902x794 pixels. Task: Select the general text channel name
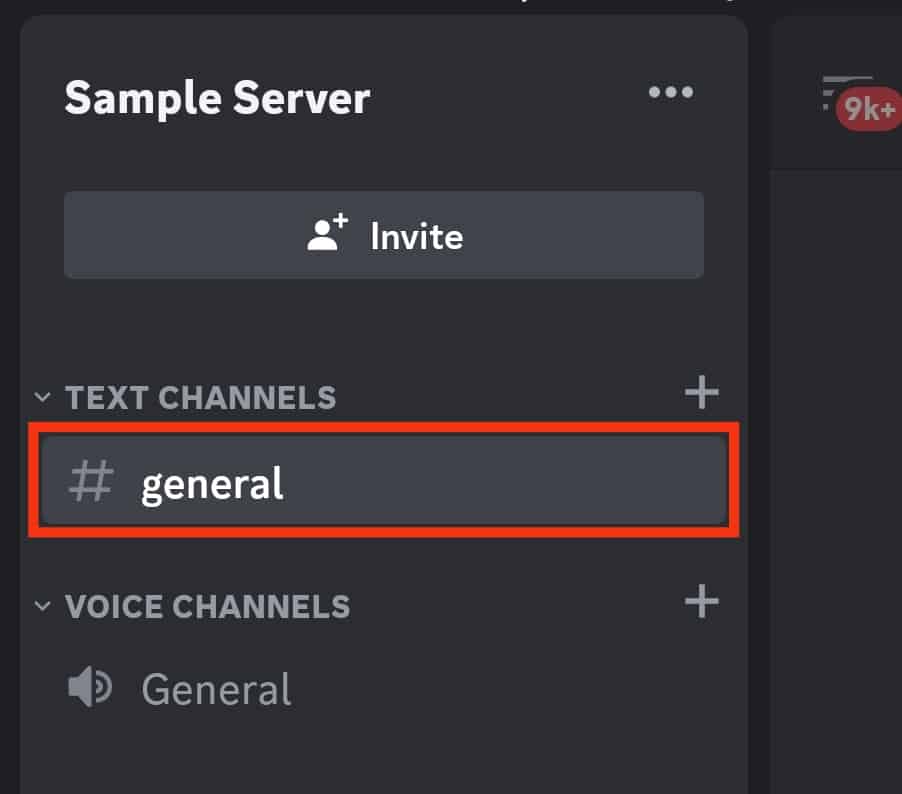click(212, 483)
